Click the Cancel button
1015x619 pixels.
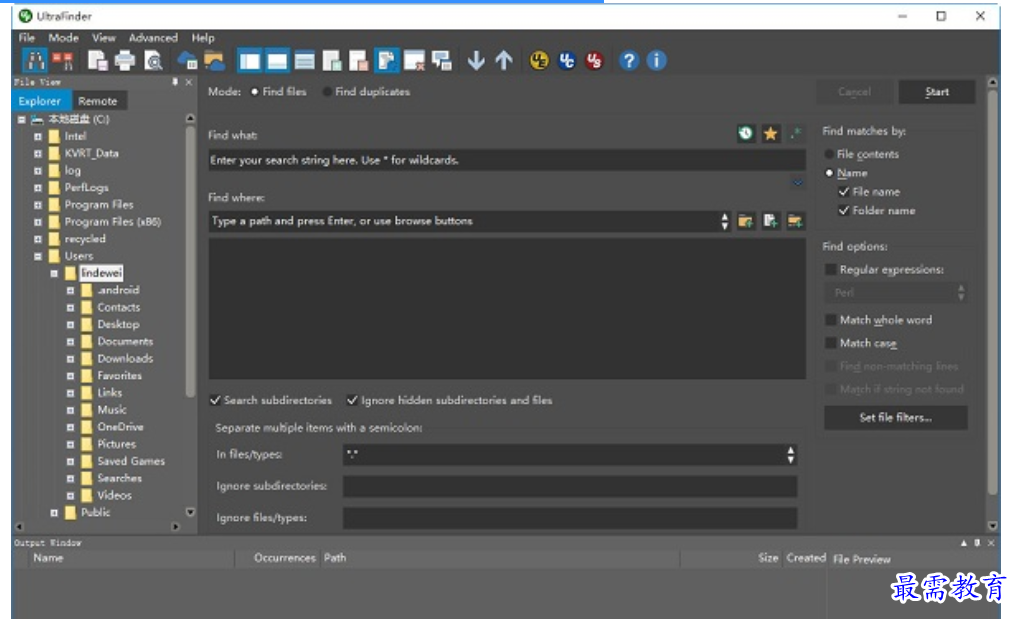(854, 92)
